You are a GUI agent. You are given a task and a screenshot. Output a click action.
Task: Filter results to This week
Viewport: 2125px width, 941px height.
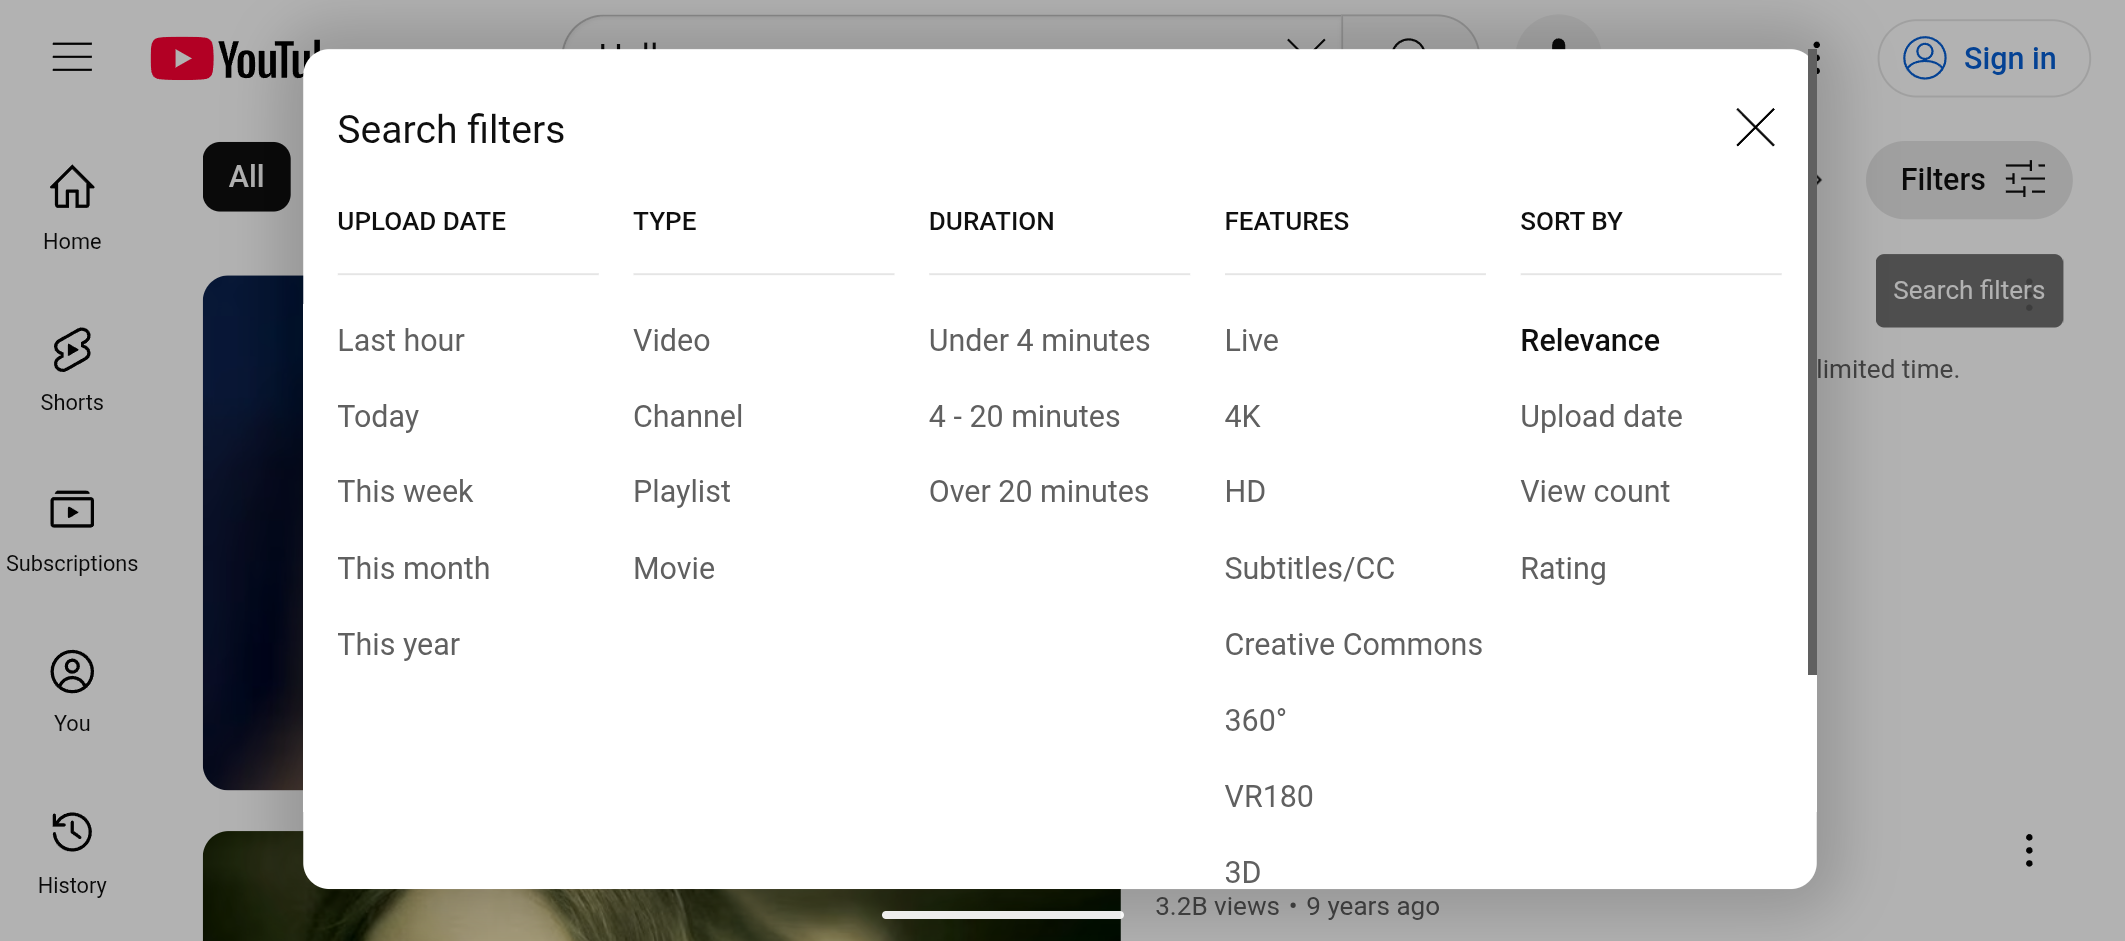pyautogui.click(x=405, y=492)
